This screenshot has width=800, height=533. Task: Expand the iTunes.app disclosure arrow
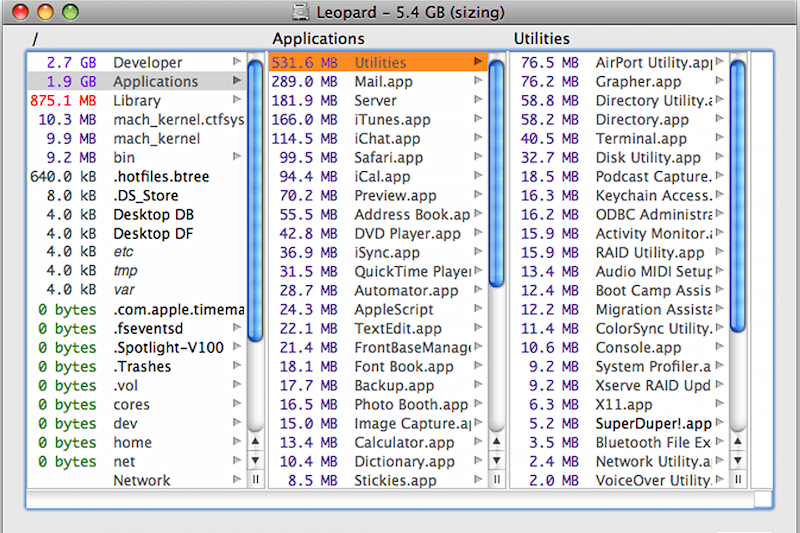pos(478,119)
